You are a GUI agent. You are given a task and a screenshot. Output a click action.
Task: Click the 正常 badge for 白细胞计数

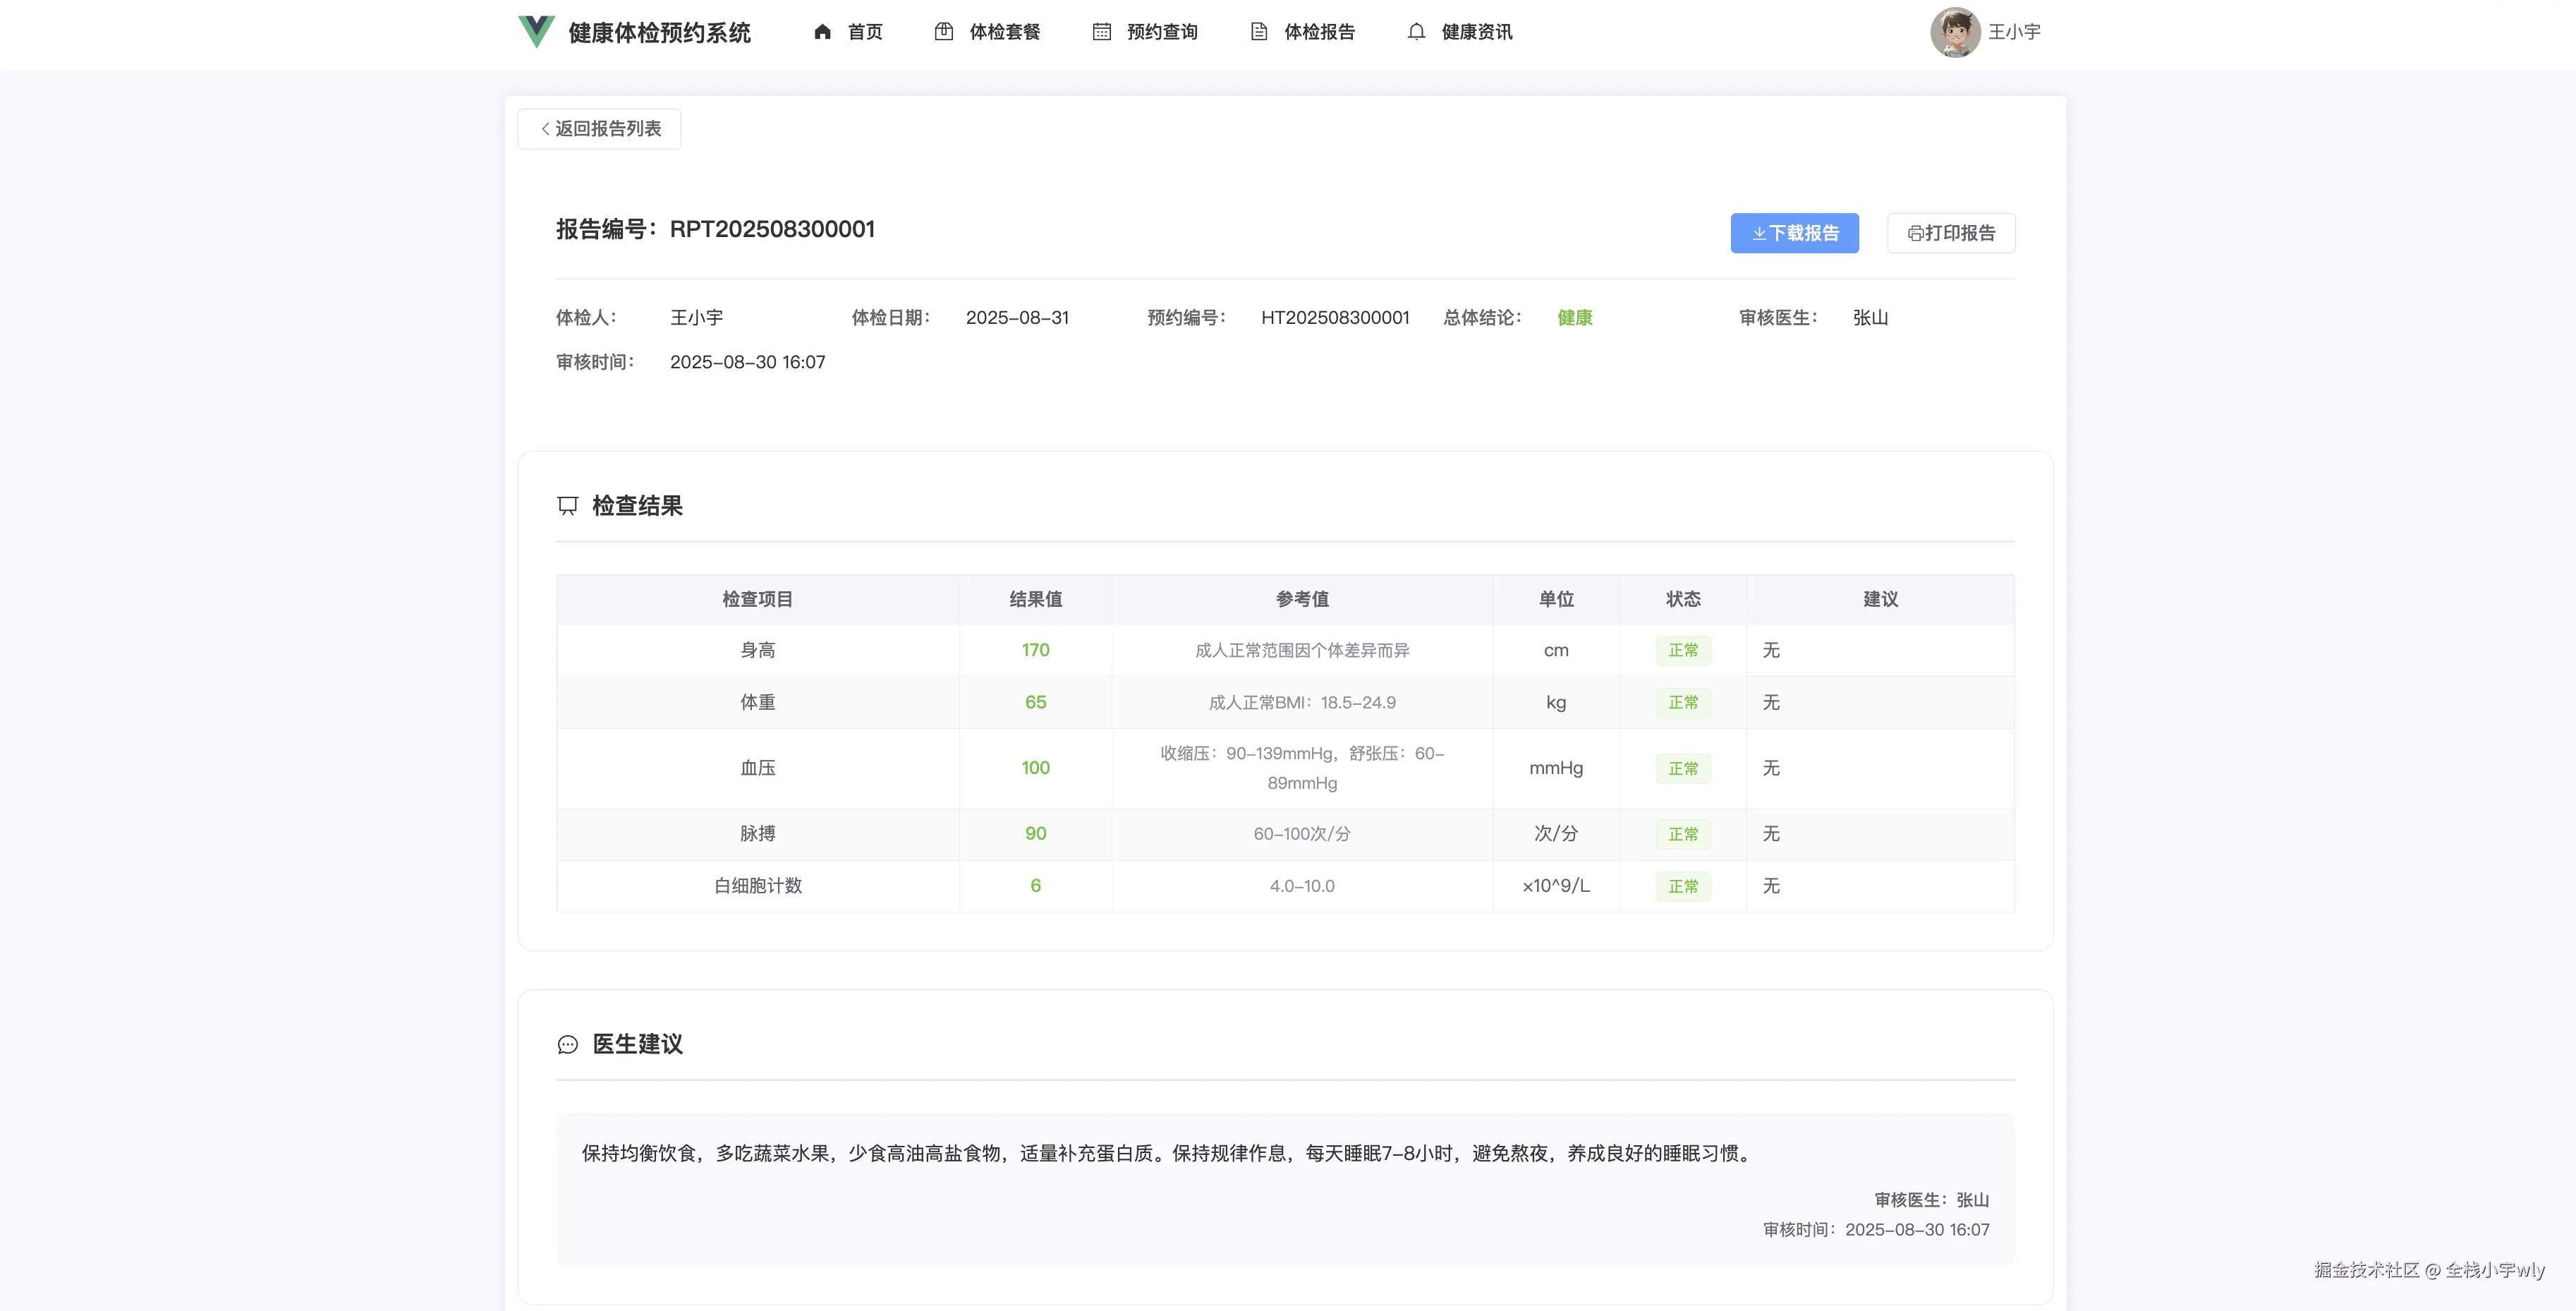point(1683,886)
